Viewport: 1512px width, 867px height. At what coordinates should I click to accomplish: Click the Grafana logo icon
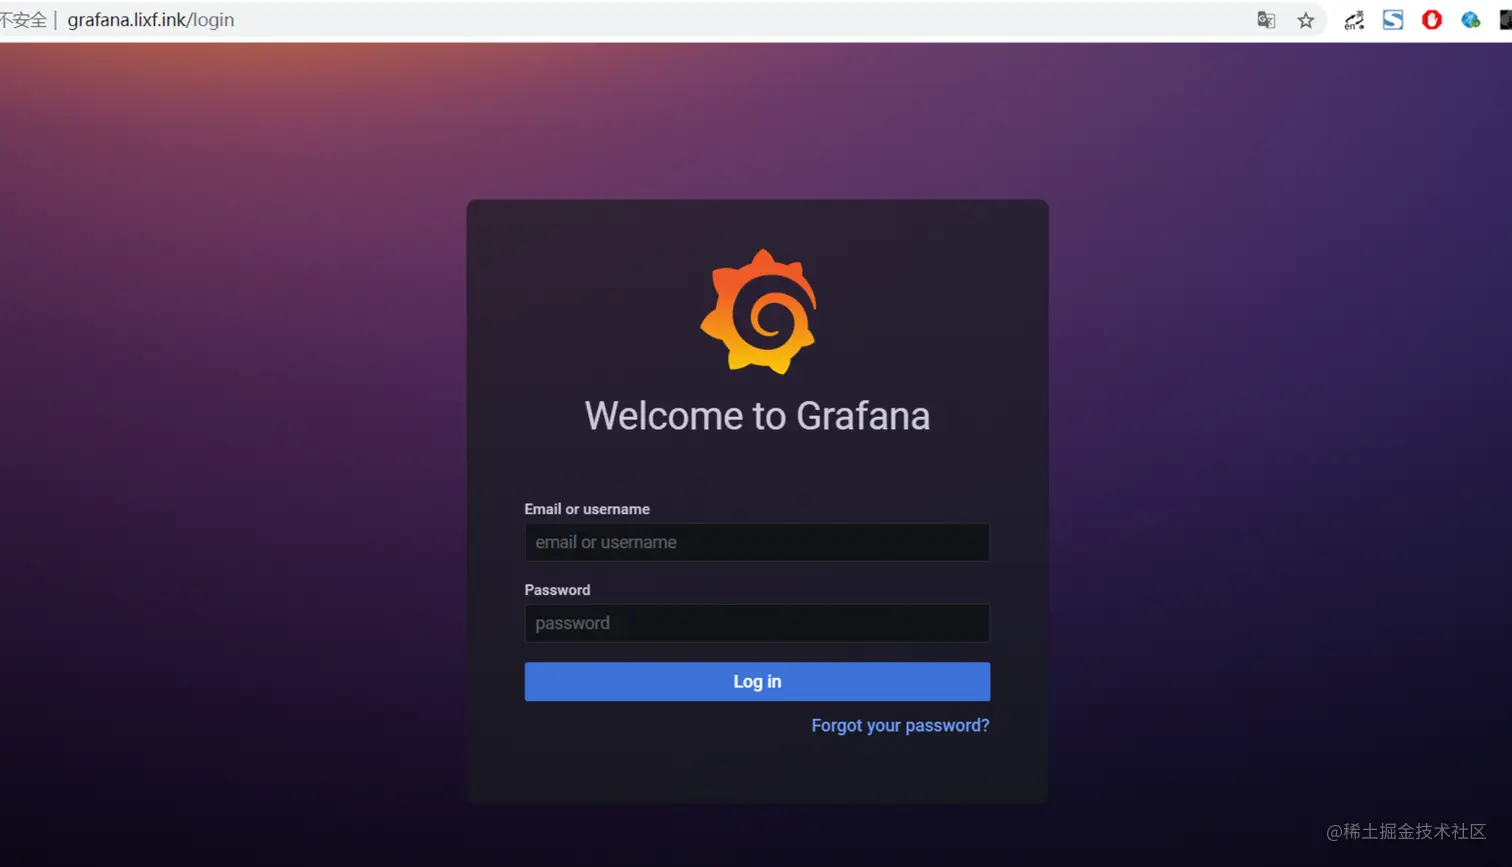758,311
